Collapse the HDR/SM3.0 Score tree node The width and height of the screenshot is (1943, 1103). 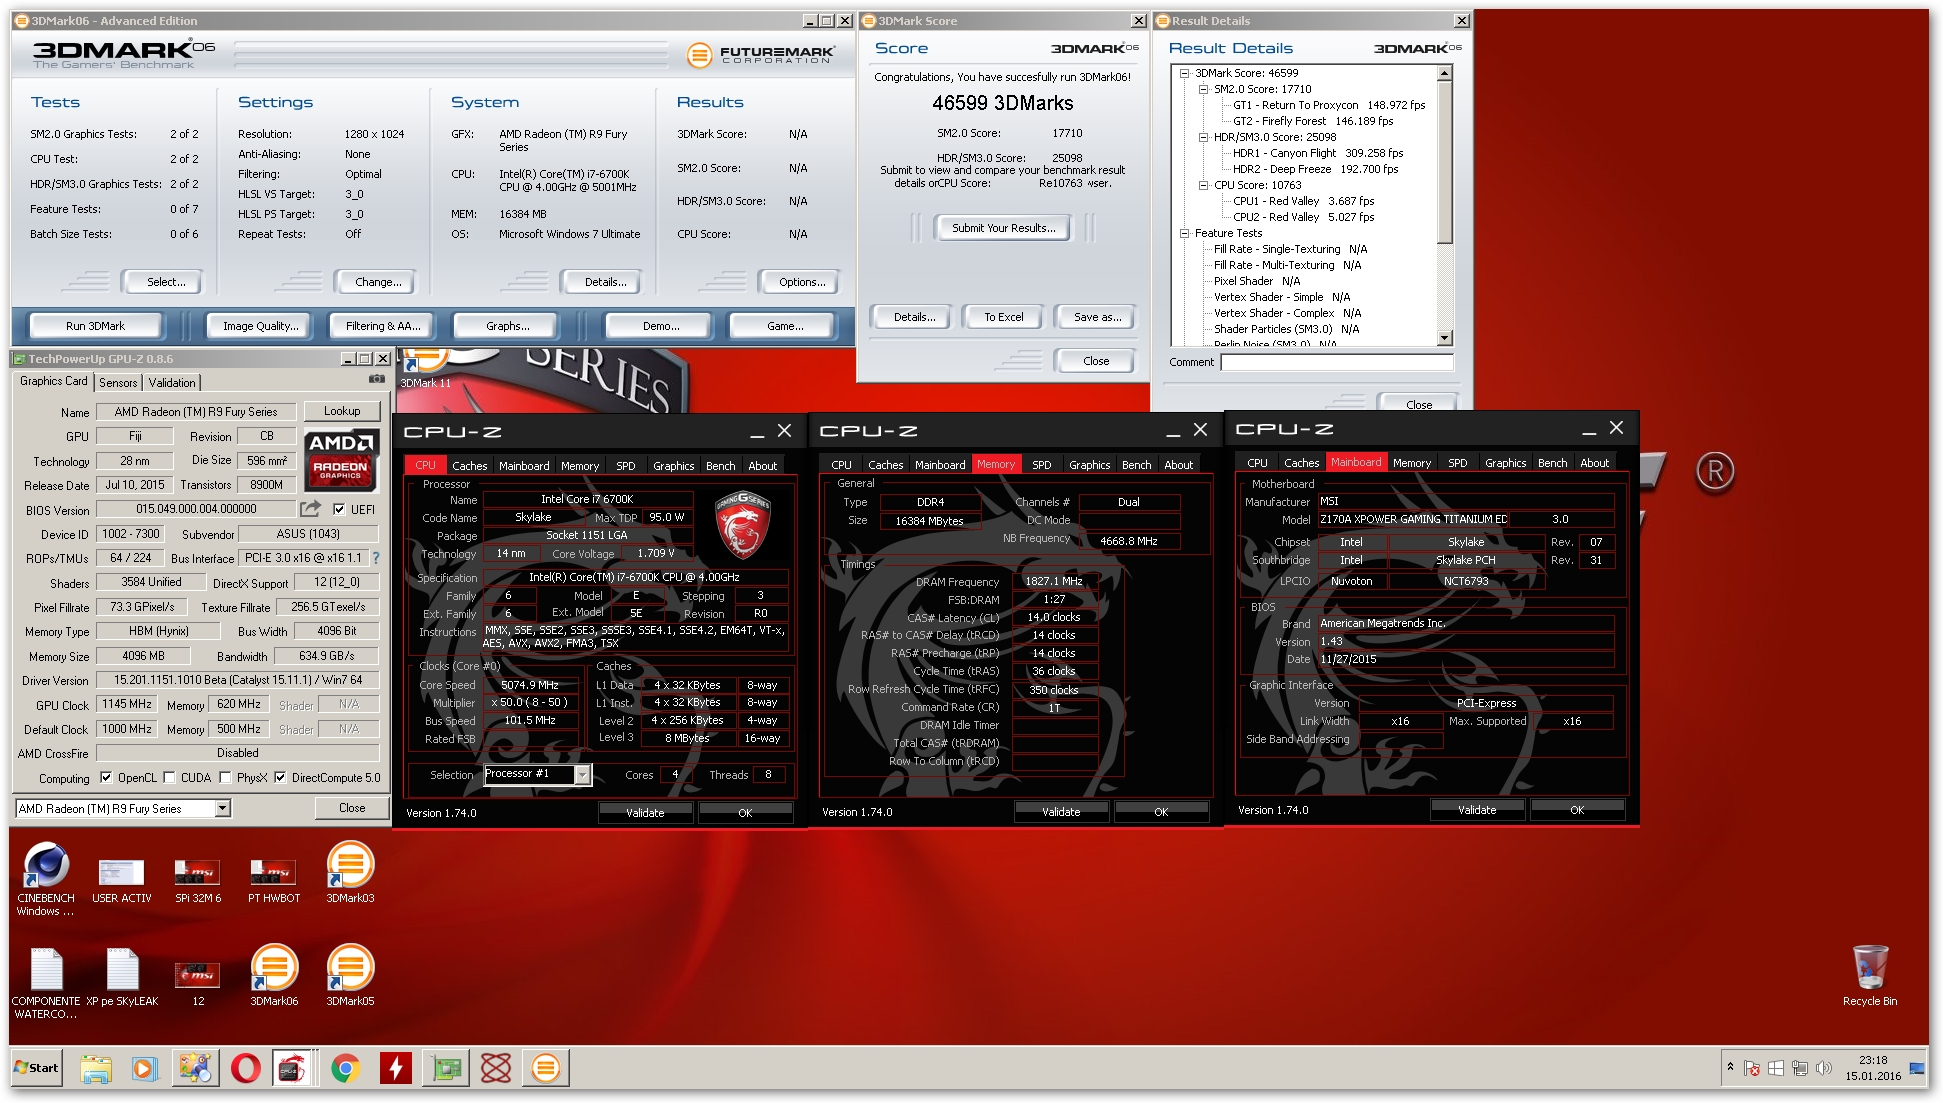tap(1203, 137)
